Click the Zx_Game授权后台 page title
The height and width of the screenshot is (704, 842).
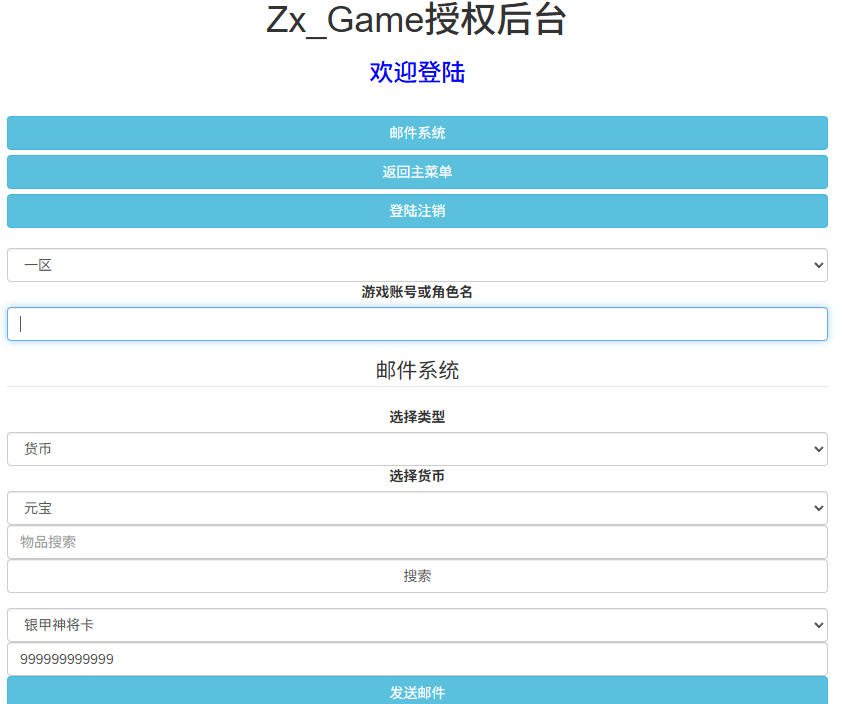pos(416,21)
